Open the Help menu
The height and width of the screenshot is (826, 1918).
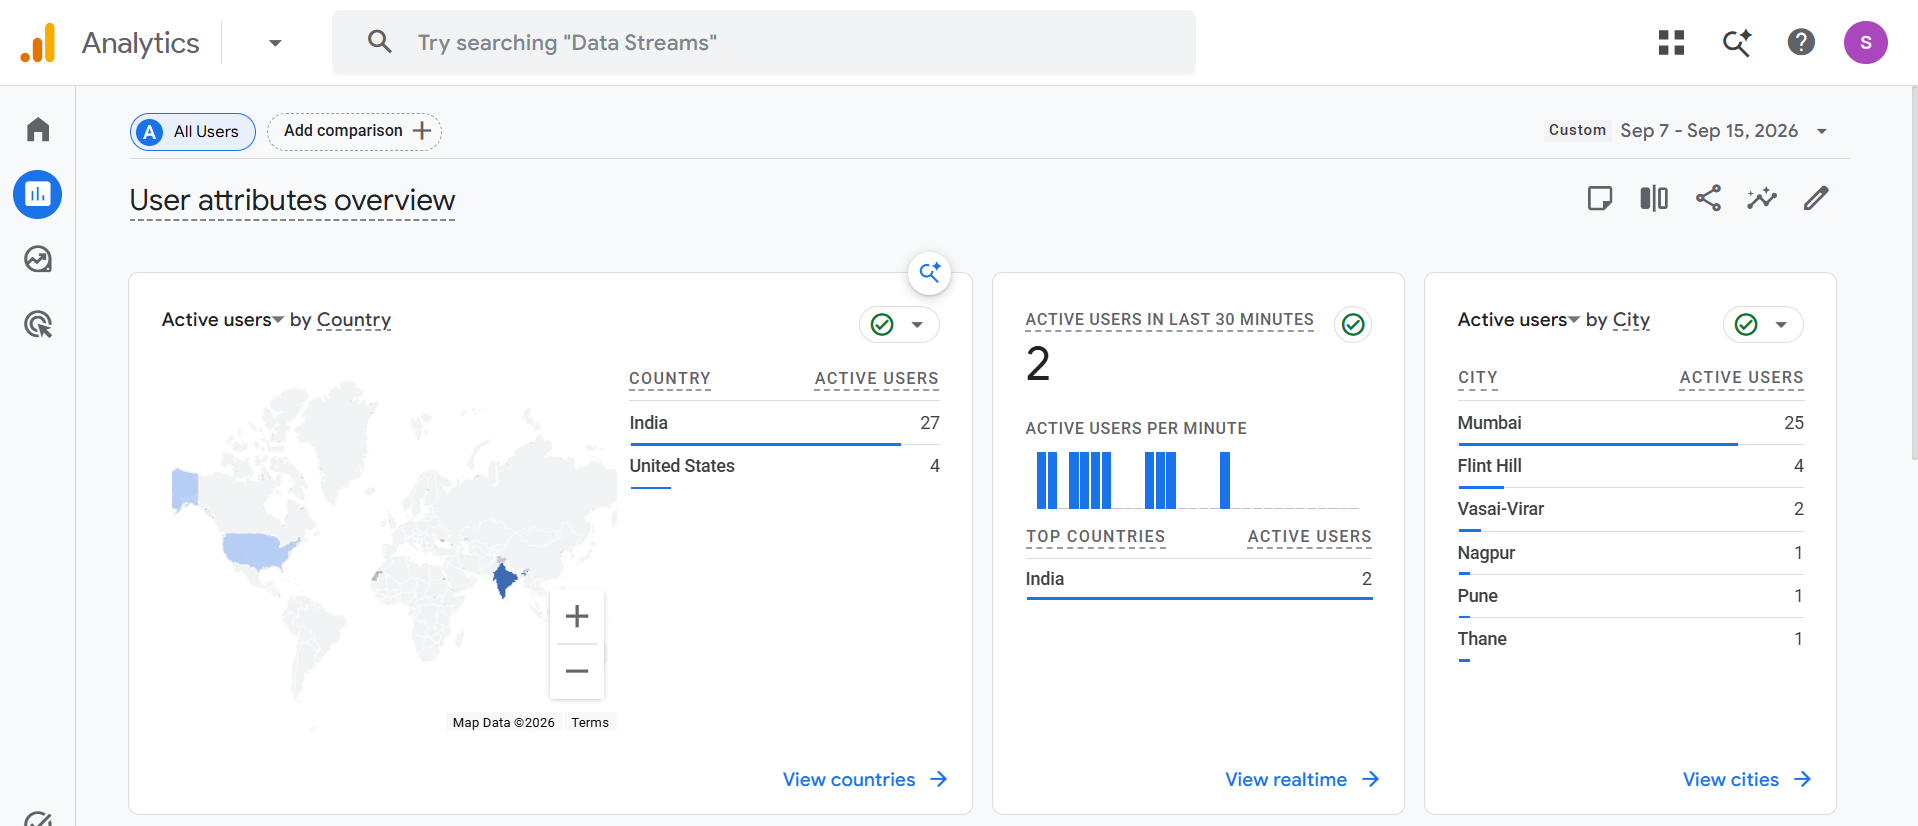click(x=1801, y=42)
